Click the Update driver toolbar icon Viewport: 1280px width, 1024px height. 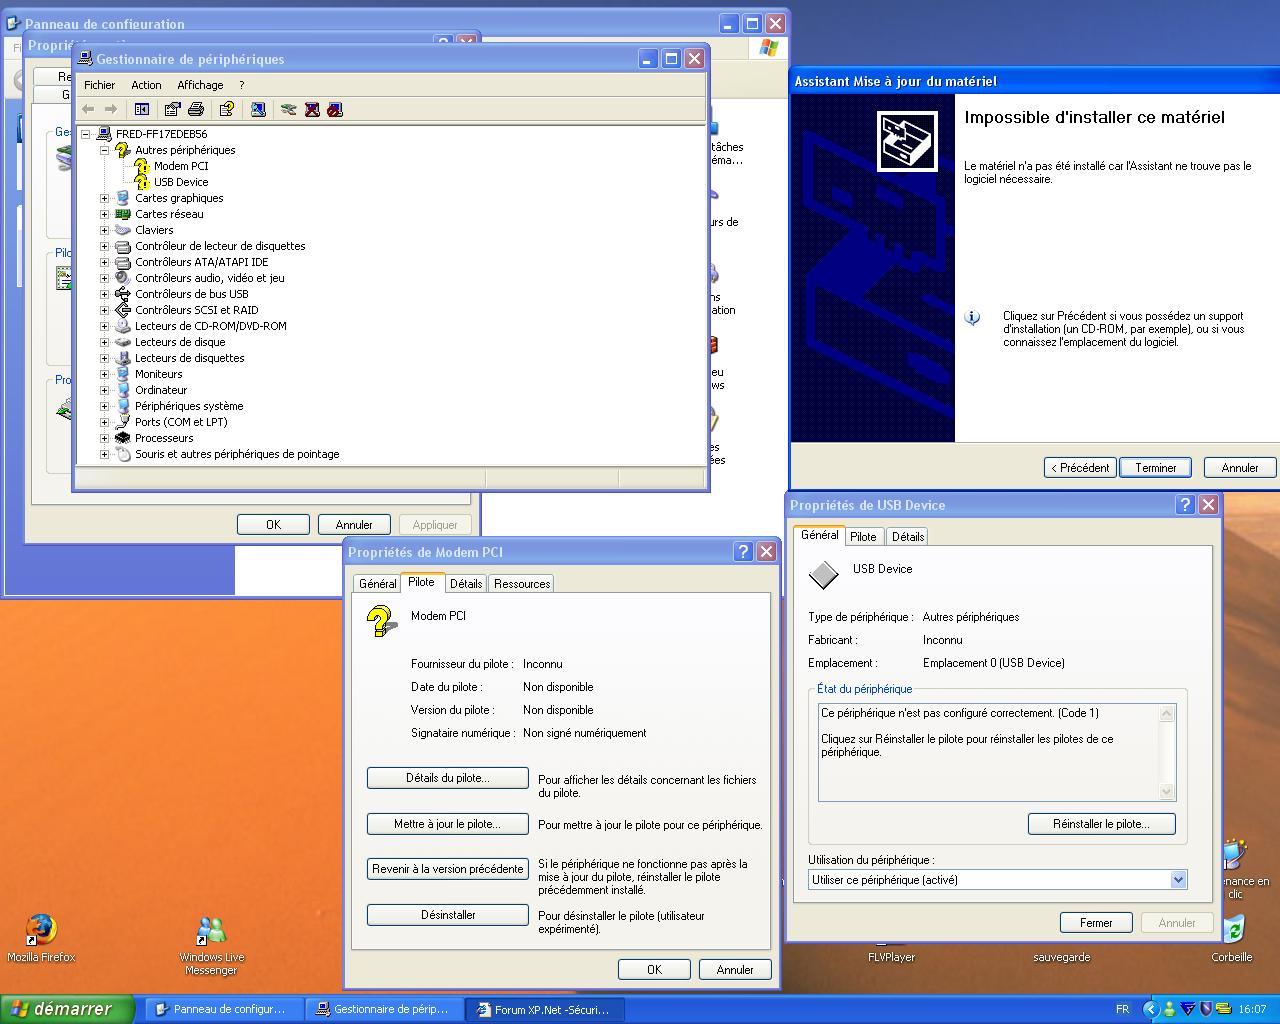coord(289,109)
